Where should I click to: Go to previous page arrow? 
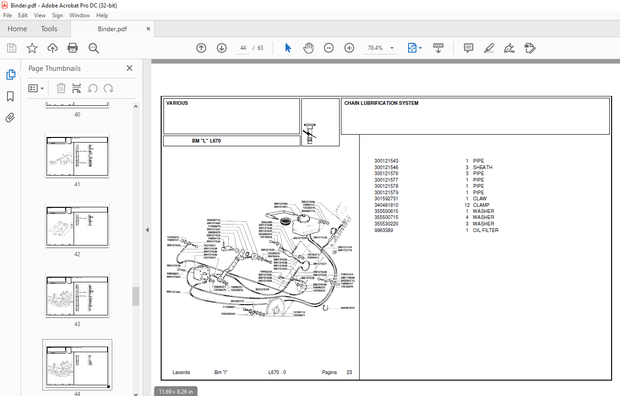(201, 48)
